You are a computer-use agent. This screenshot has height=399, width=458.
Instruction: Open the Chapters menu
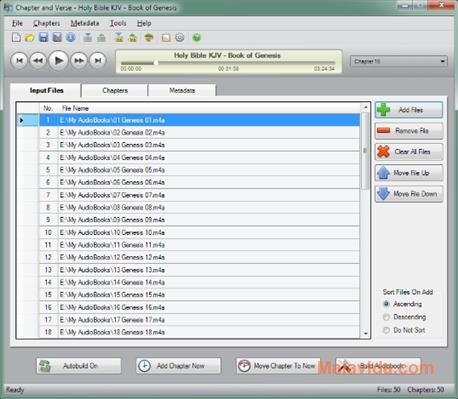point(46,23)
